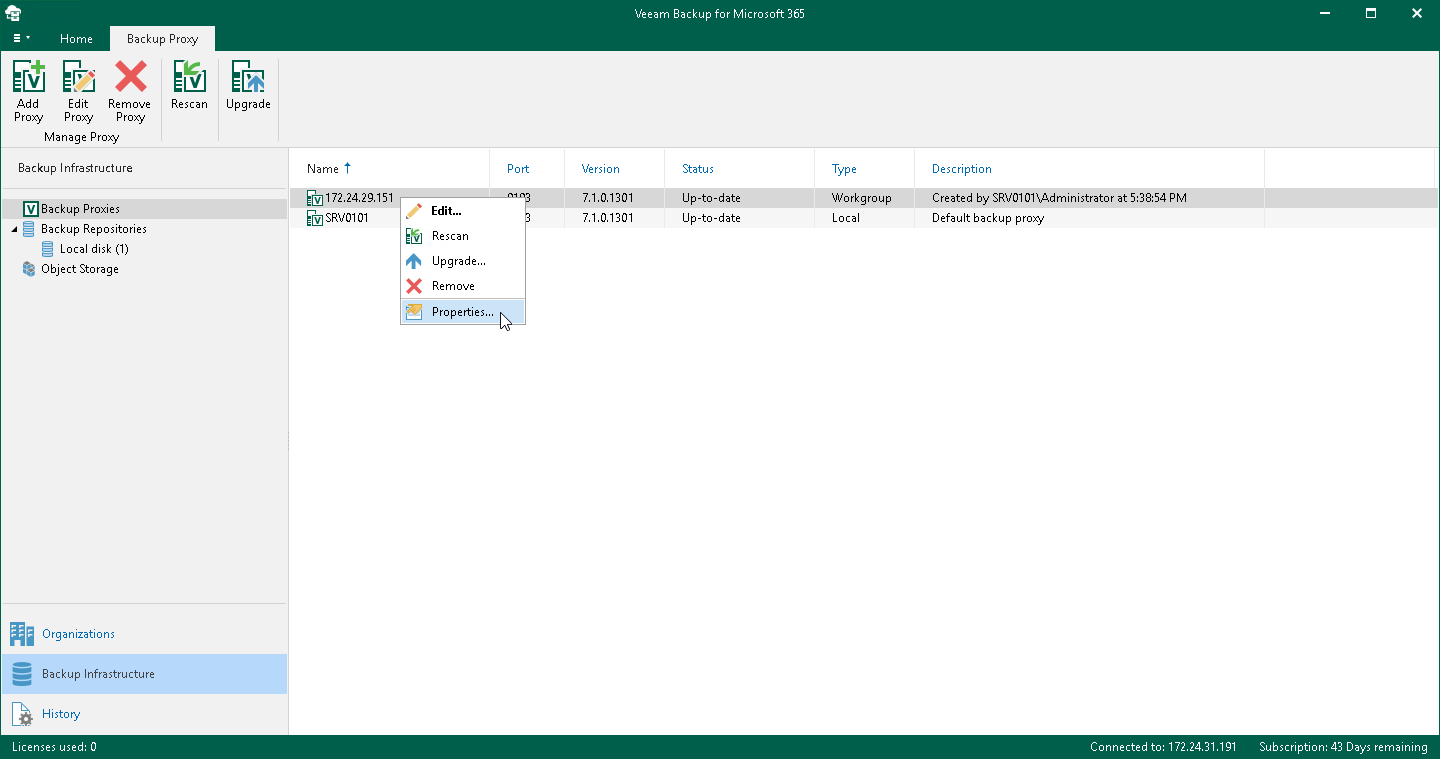Click the Created by SRV0101\Administrator description
The image size is (1440, 759).
point(1060,198)
